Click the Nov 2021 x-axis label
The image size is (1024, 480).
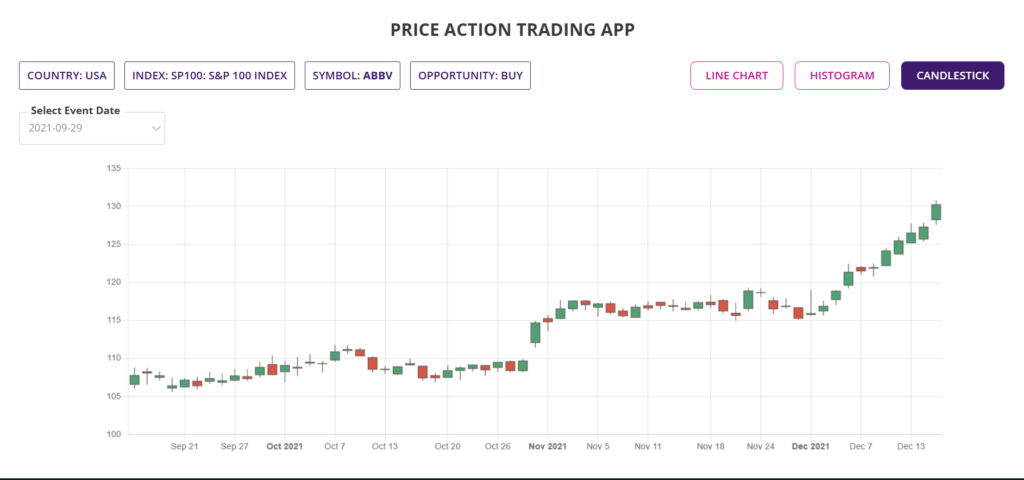click(x=548, y=446)
